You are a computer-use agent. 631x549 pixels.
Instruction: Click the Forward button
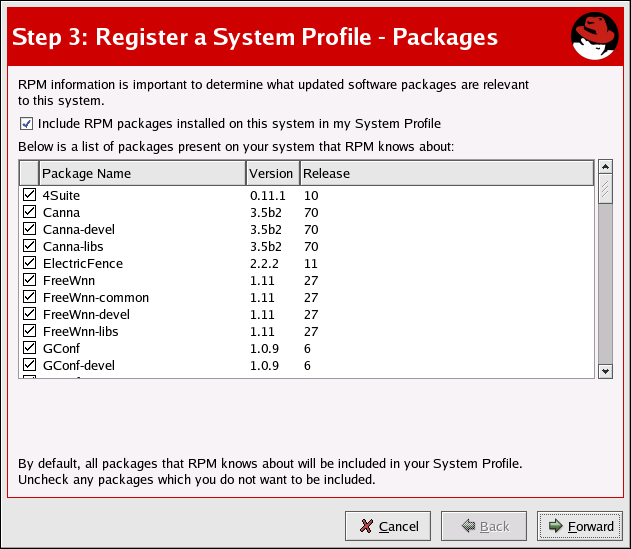[x=580, y=526]
